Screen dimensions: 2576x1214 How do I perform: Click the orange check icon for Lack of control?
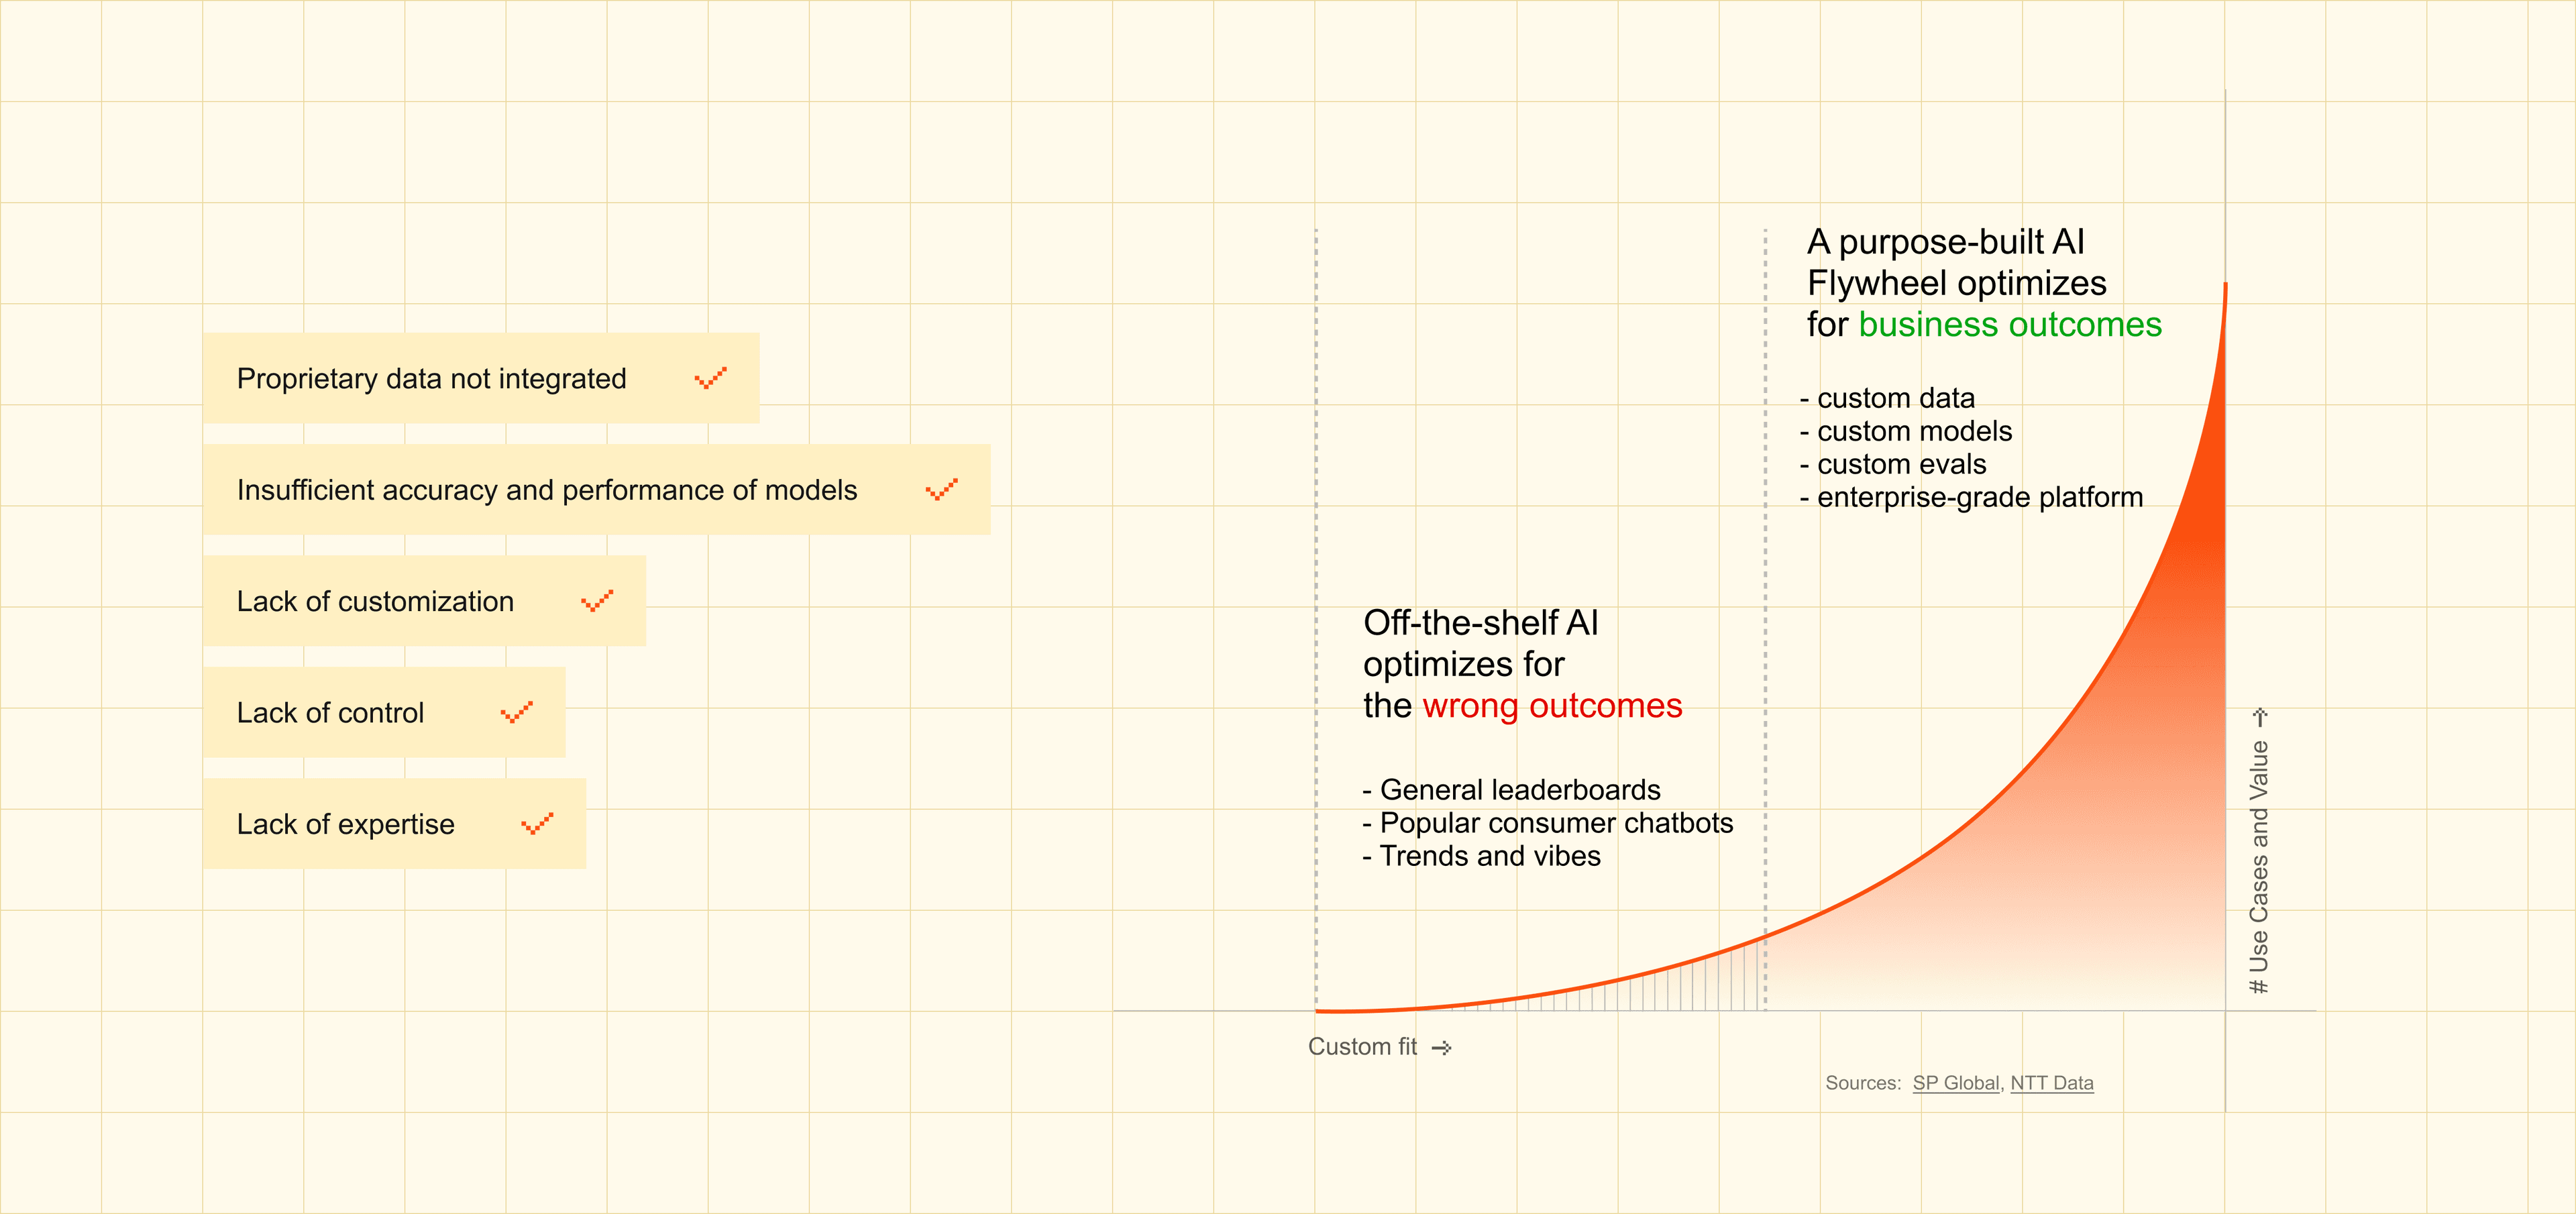[x=516, y=712]
